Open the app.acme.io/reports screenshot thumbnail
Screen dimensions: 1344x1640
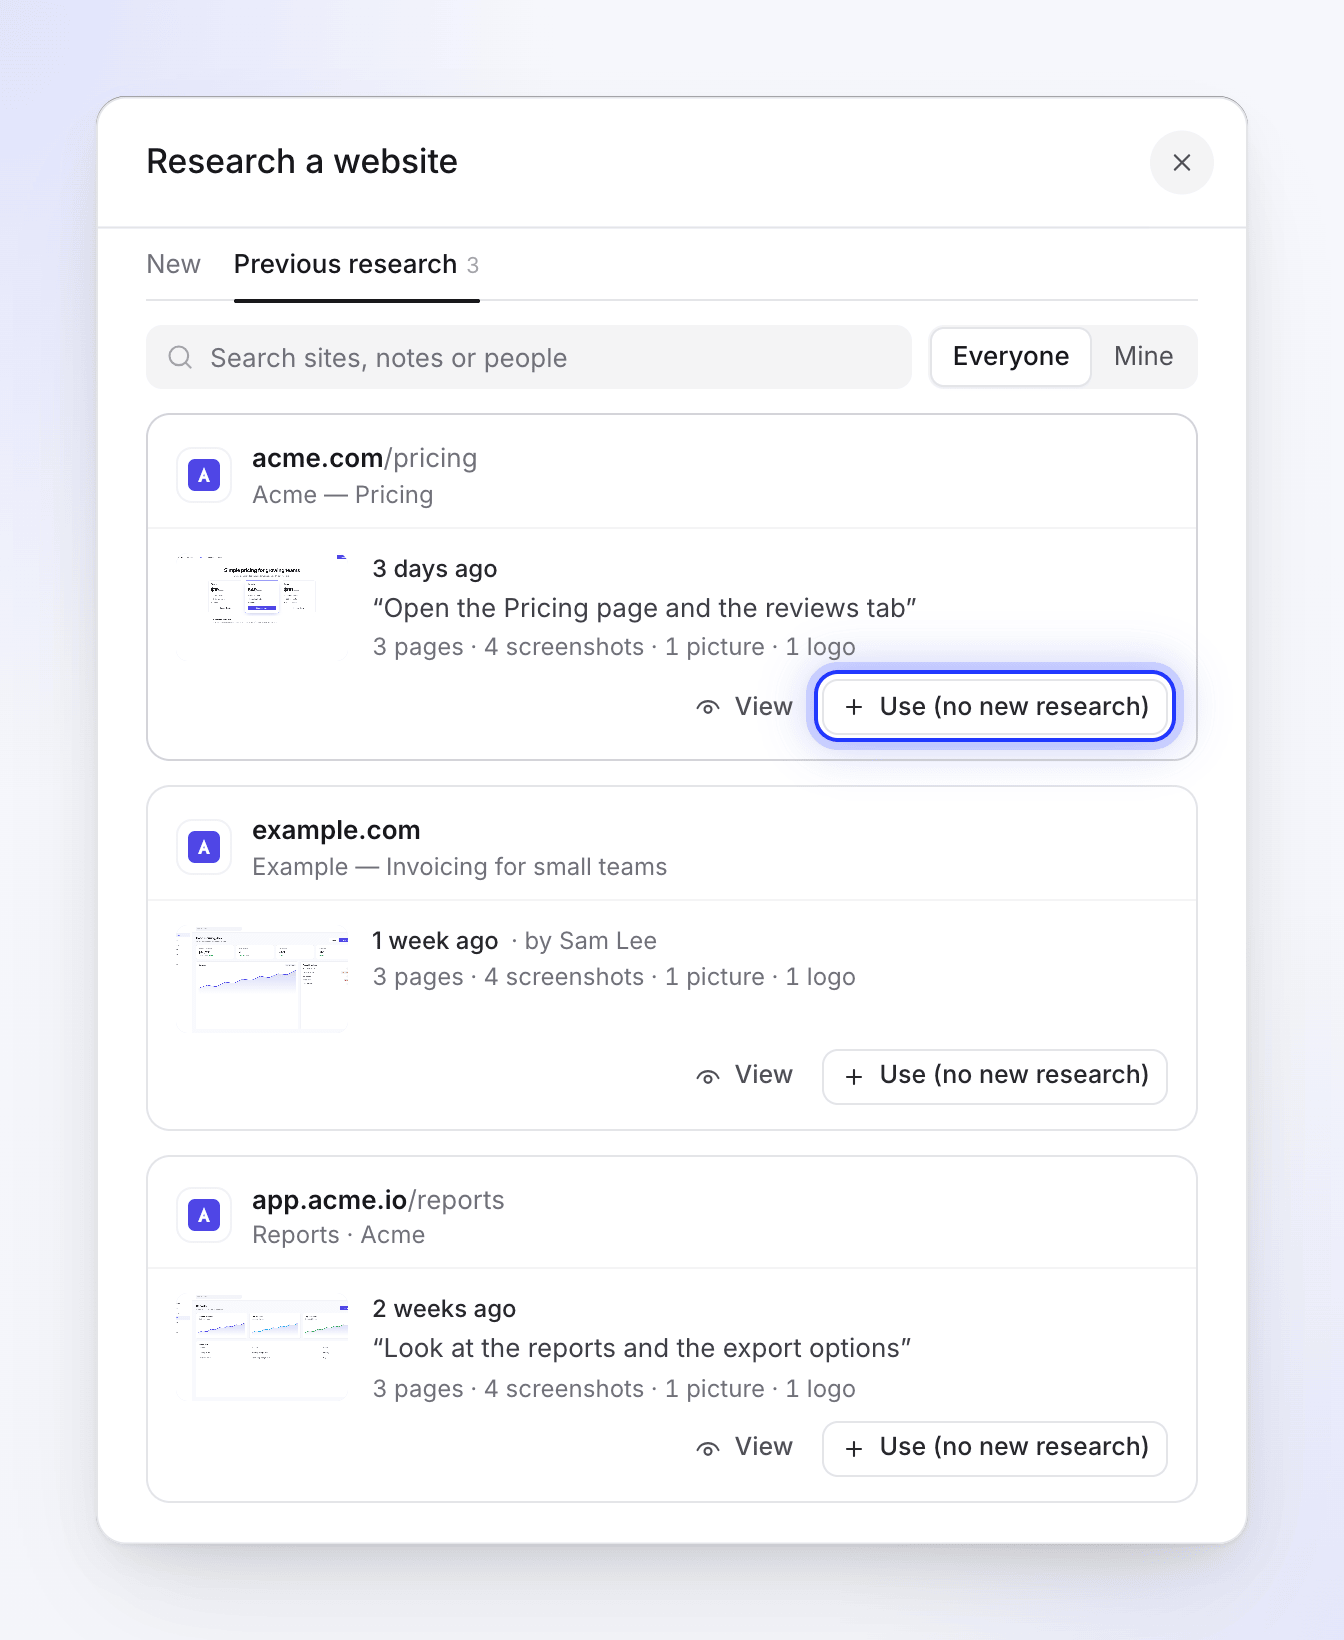click(x=262, y=1347)
